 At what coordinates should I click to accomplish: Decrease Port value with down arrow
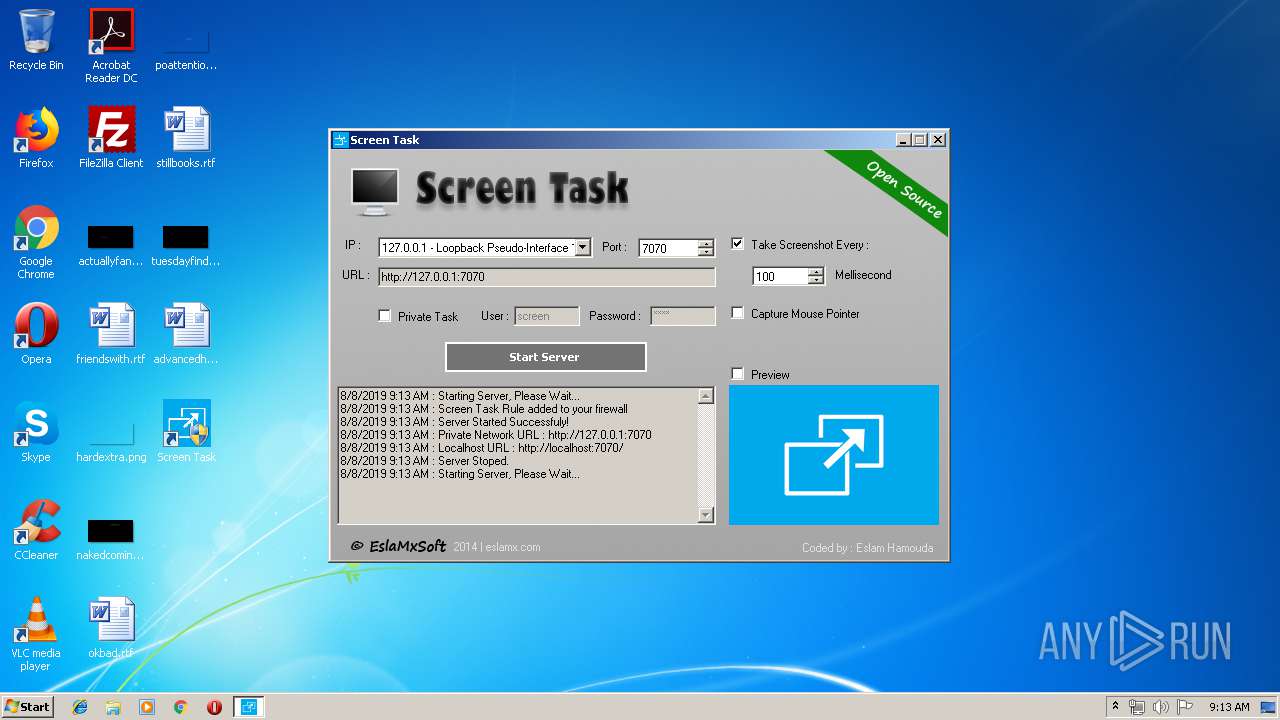706,252
